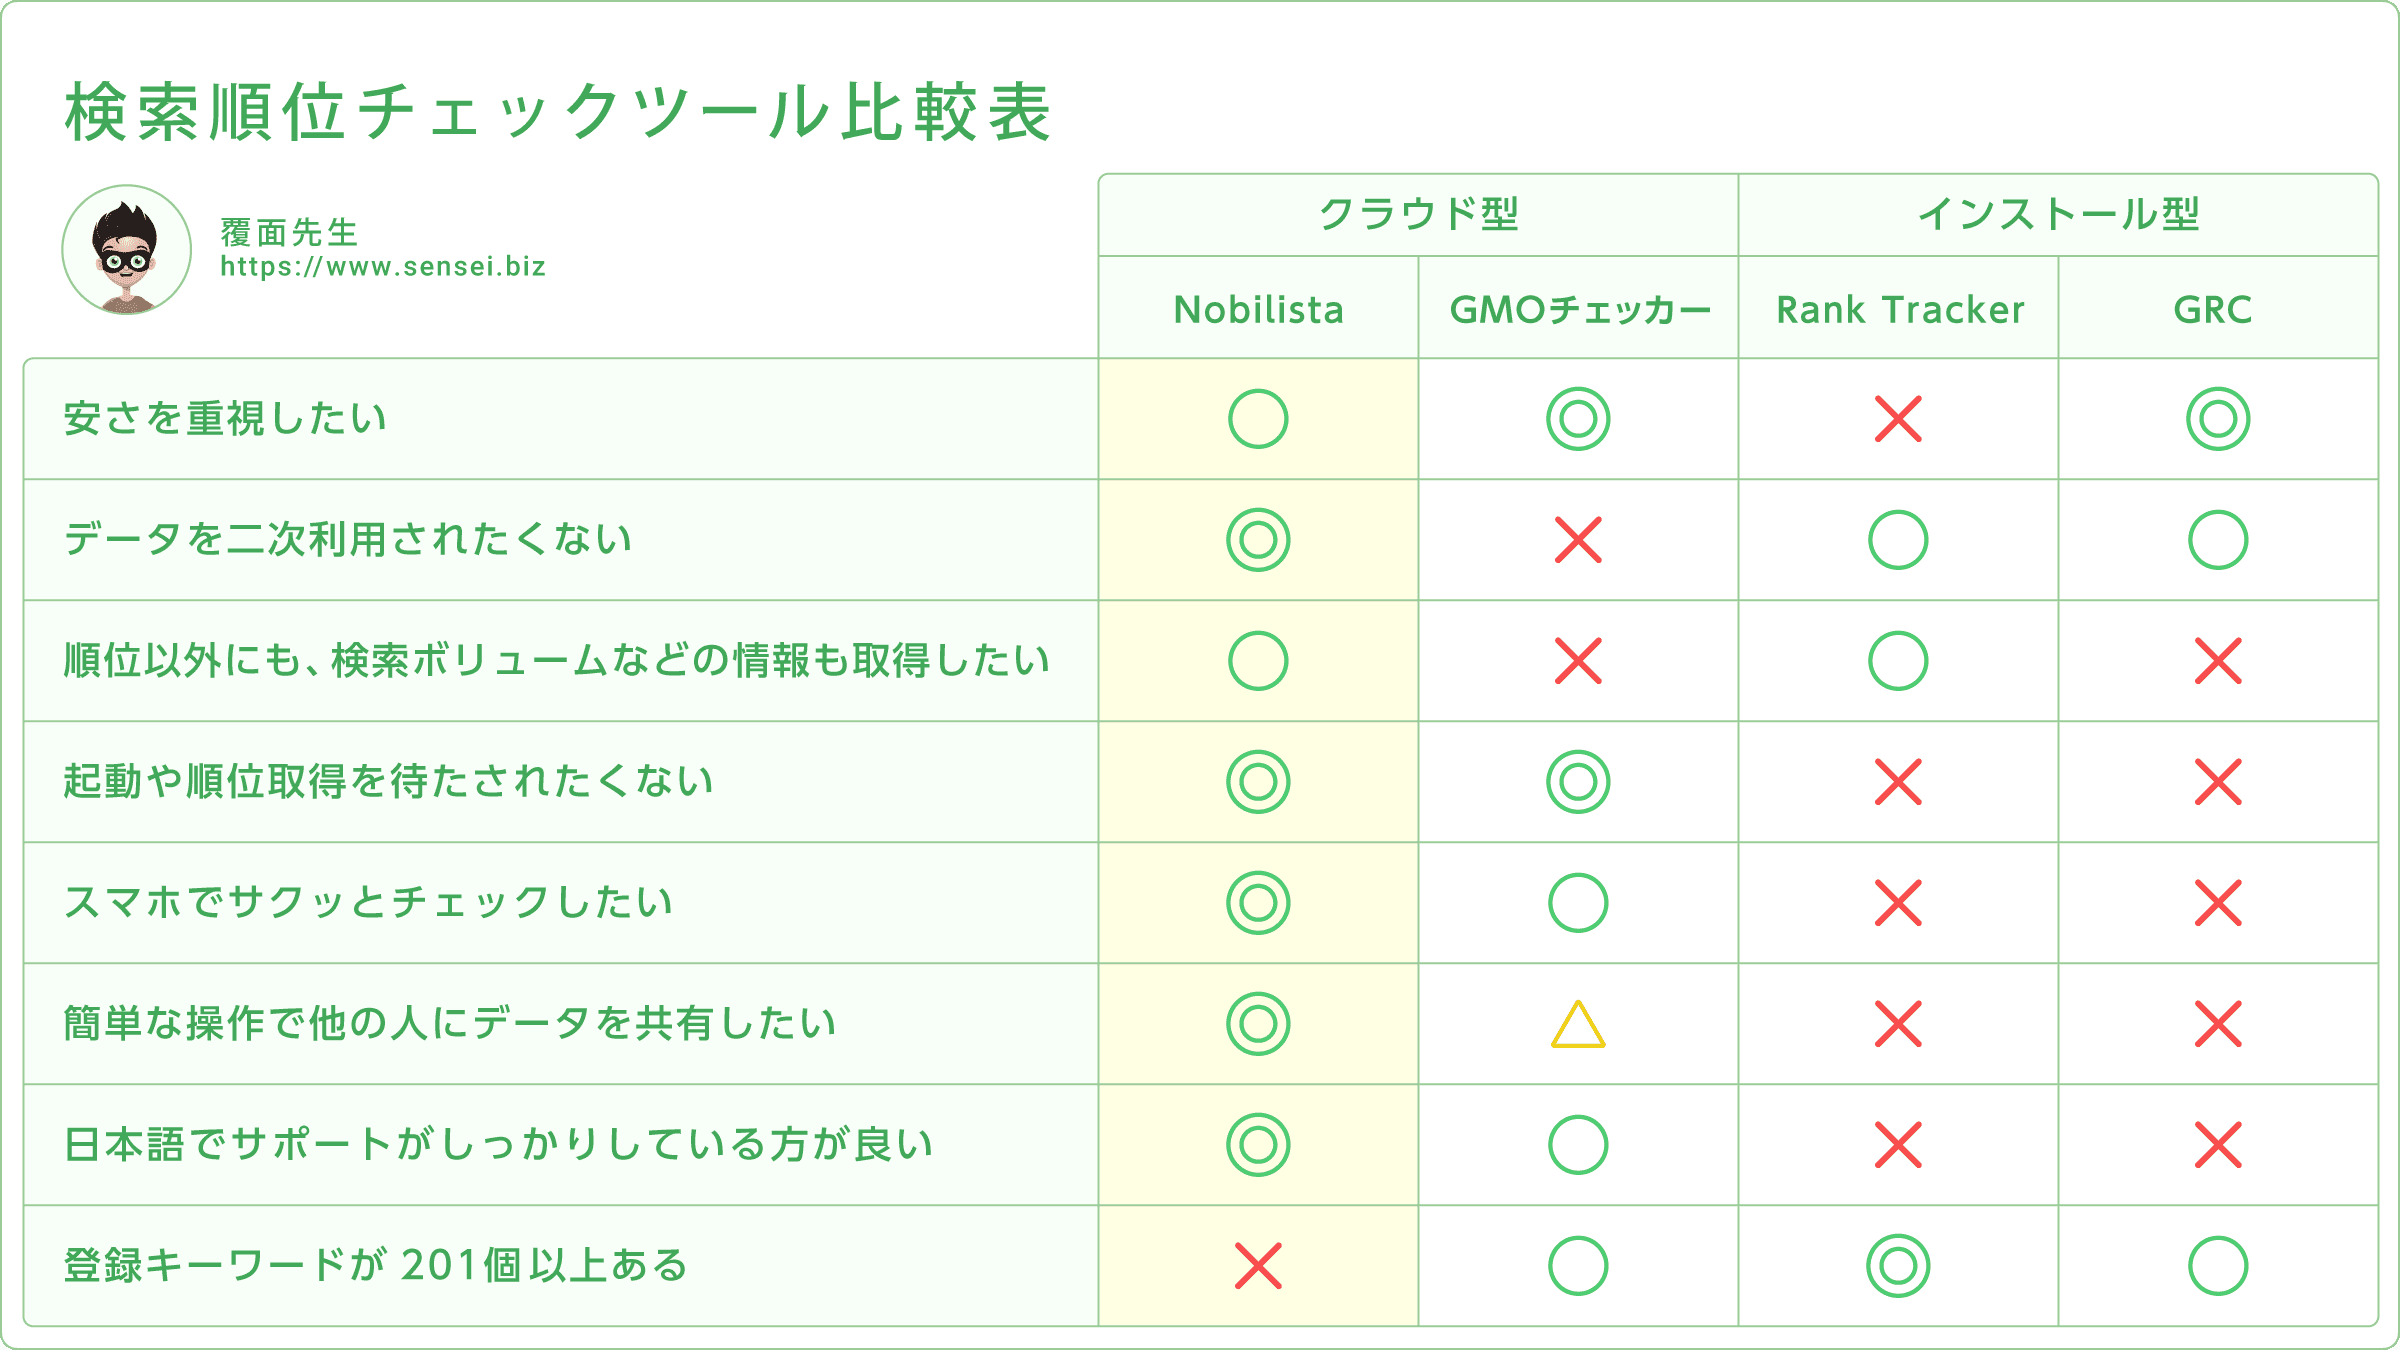Click Nobilista's single circle in 安さを重視したい row
Screen dimensions: 2400x1350
click(x=1258, y=419)
